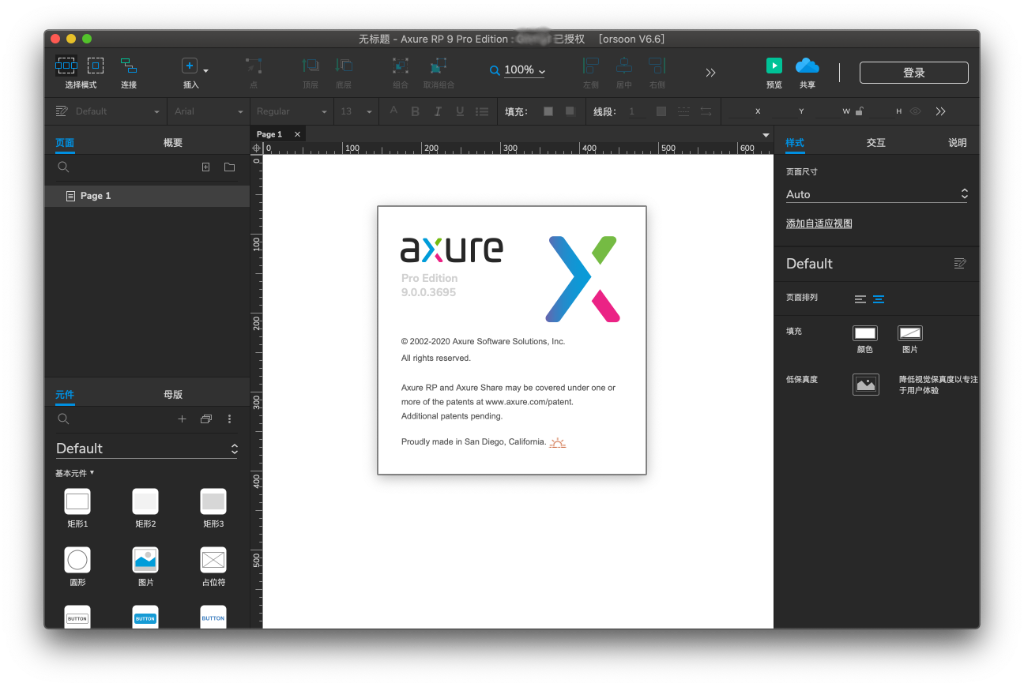Click the 添加自适应视图 link

point(819,223)
